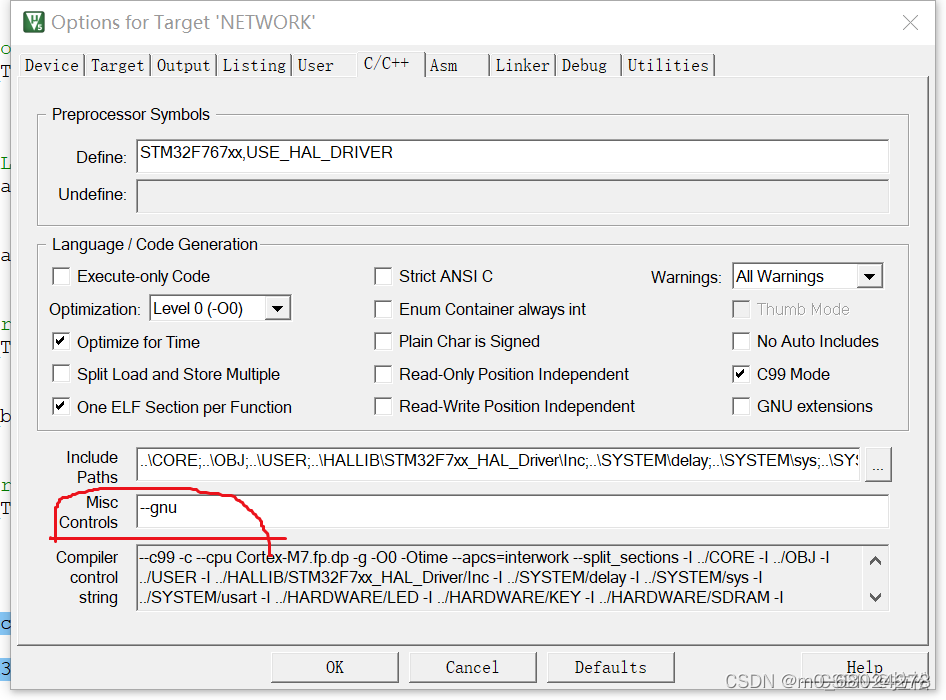Switch to the Target tab

(x=118, y=65)
